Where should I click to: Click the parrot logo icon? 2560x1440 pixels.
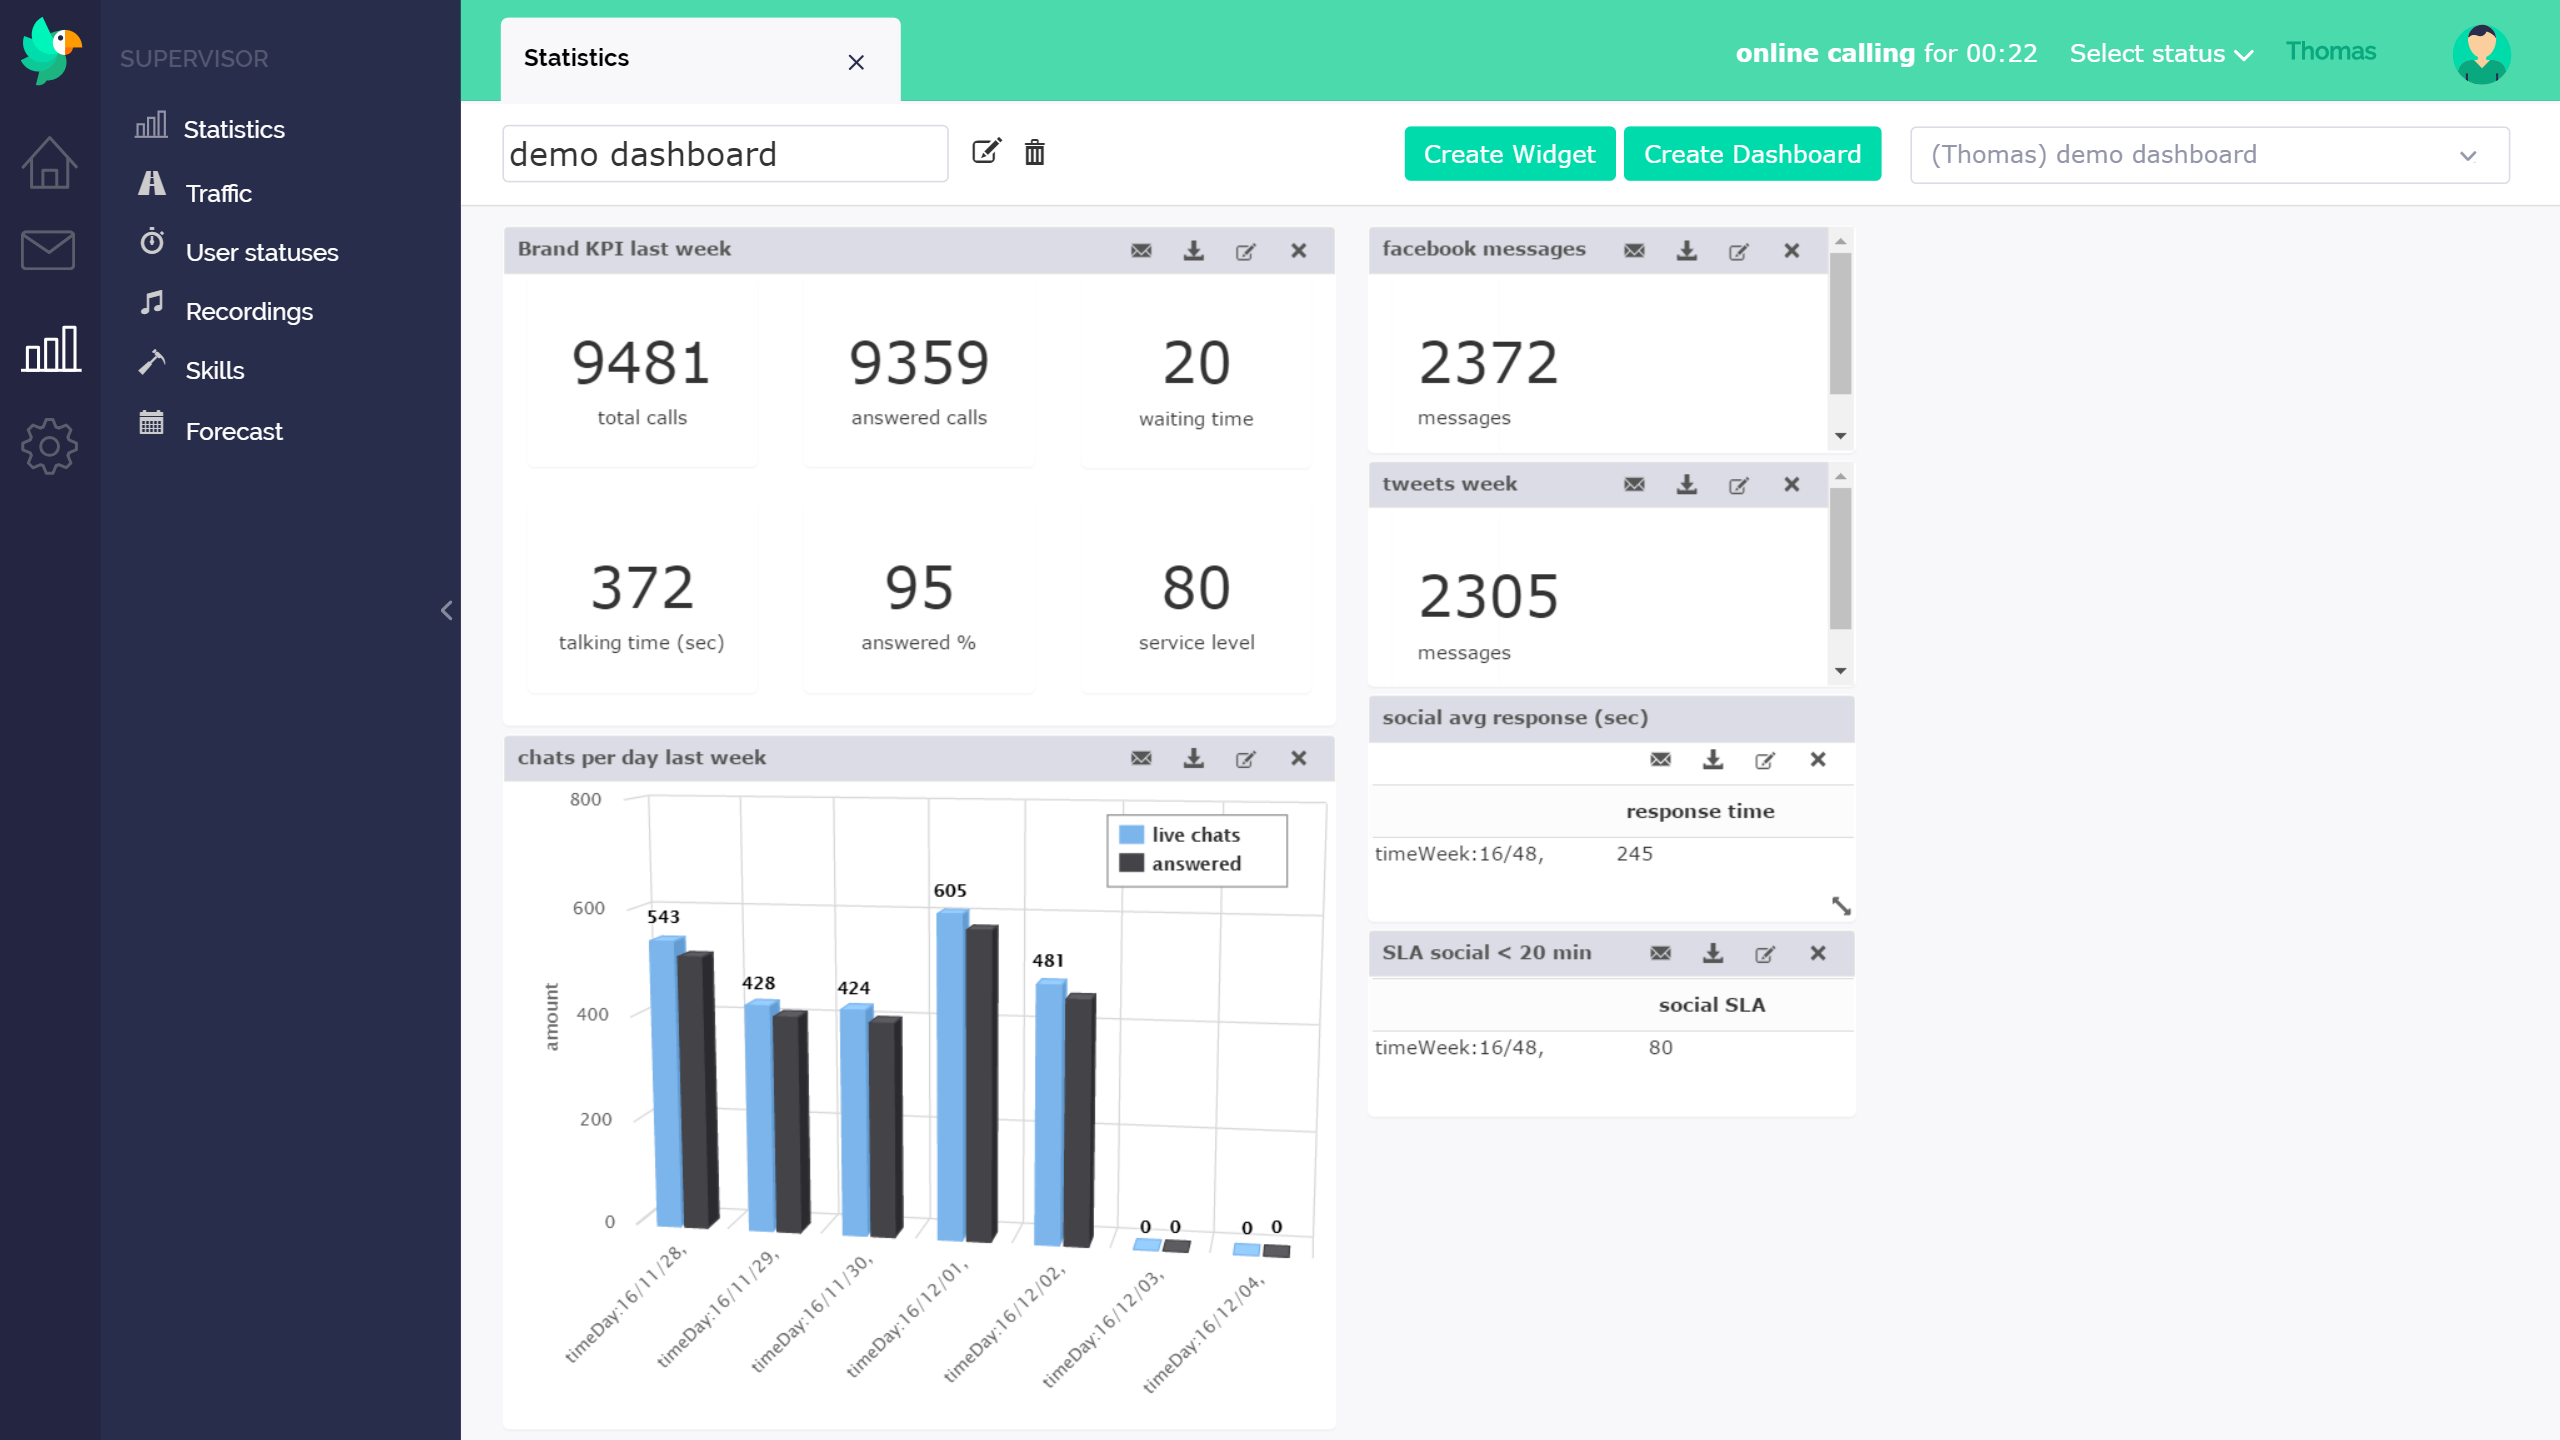pos(49,50)
